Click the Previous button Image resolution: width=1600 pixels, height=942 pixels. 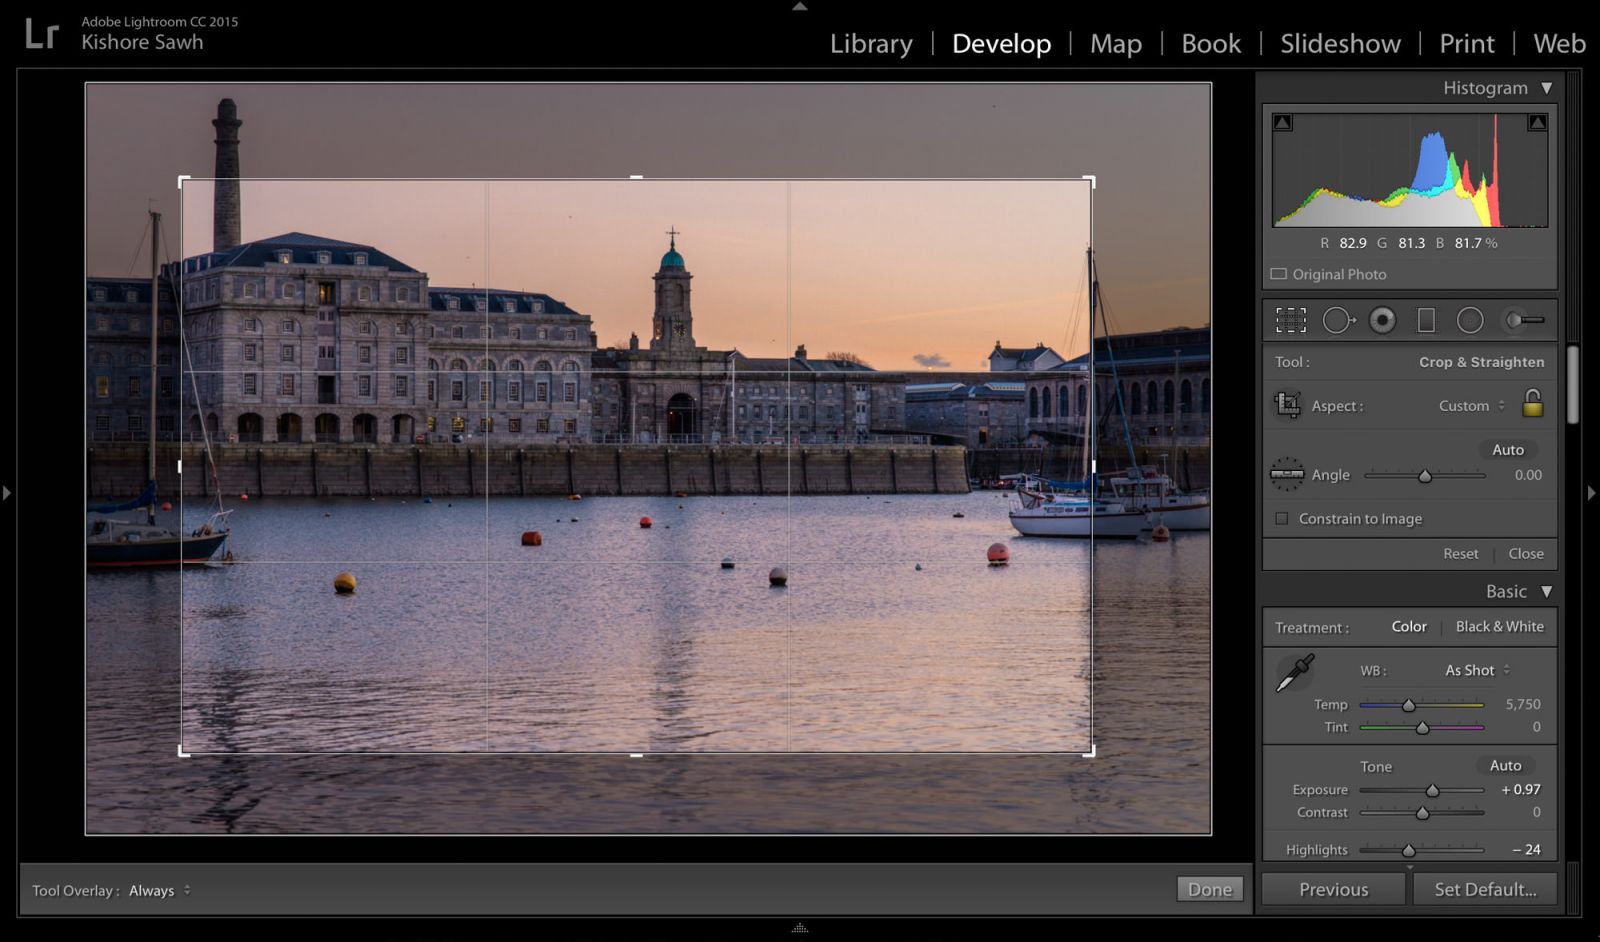1333,889
